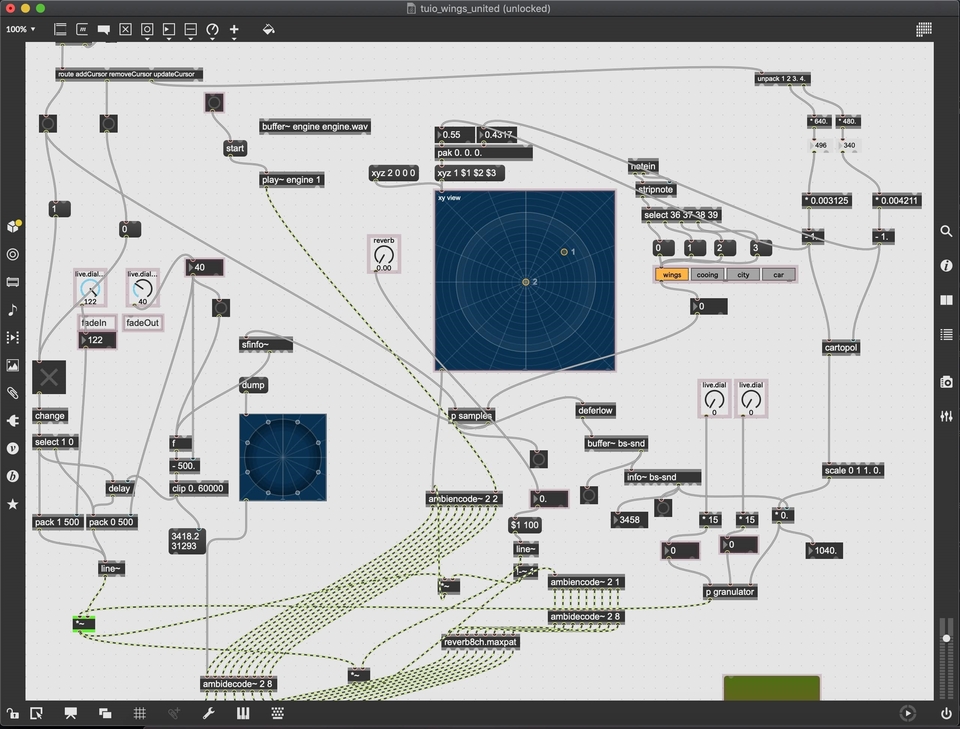960x729 pixels.
Task: Open the snapshots camera icon in sidebar
Action: (x=946, y=382)
